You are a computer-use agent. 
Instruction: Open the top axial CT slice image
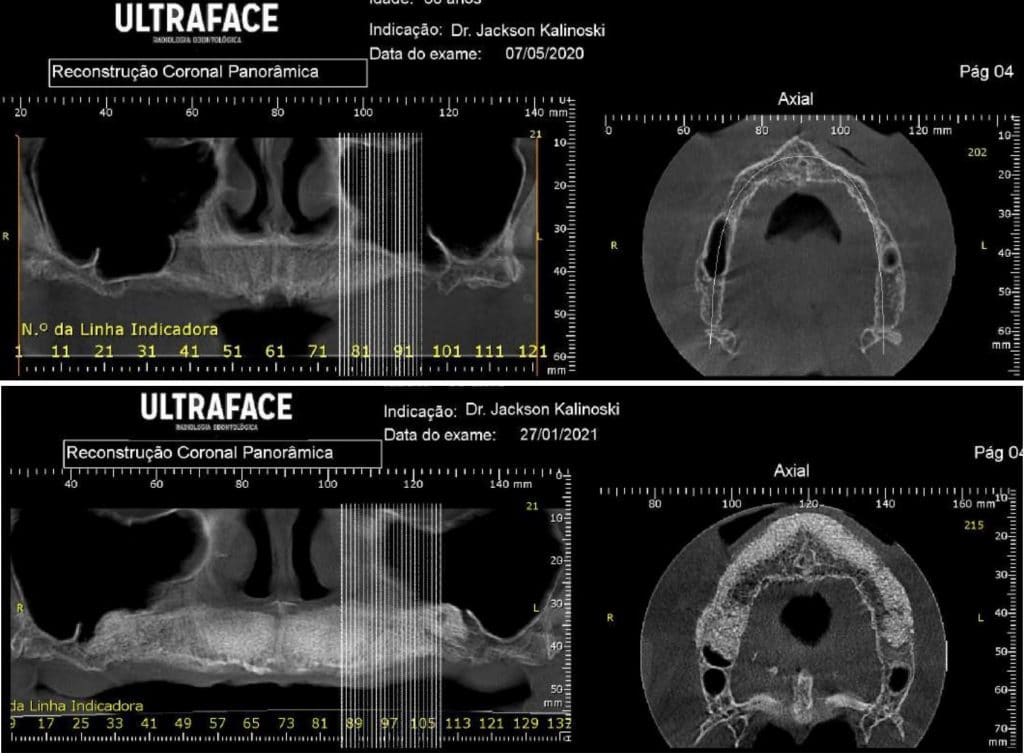797,247
